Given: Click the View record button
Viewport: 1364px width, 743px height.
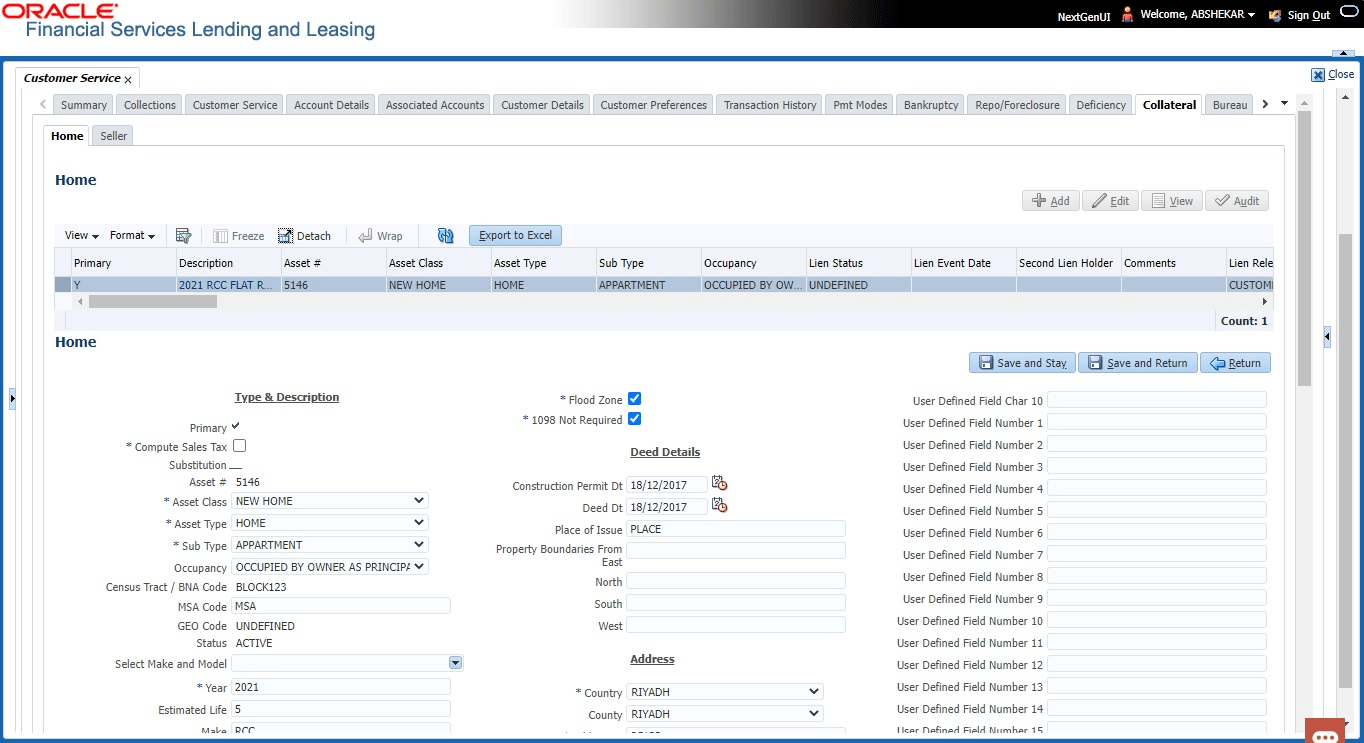Looking at the screenshot, I should coord(1171,201).
